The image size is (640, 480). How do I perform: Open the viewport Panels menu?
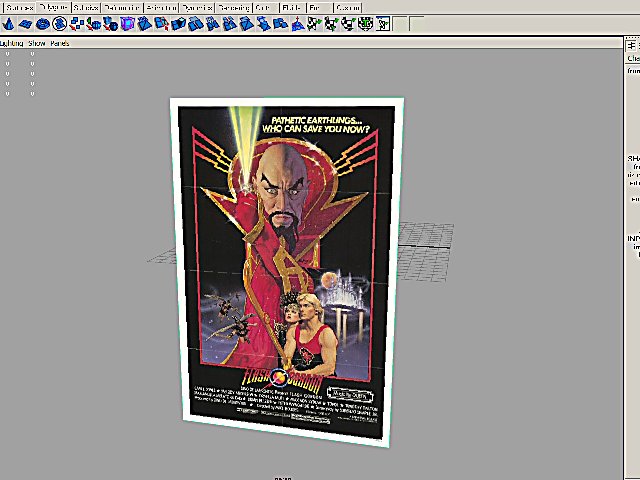60,43
